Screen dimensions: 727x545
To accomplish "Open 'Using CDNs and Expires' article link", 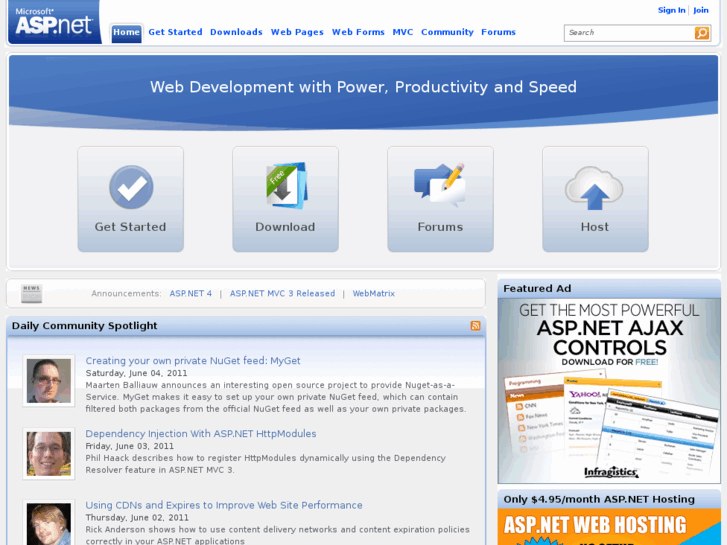I will (x=224, y=505).
